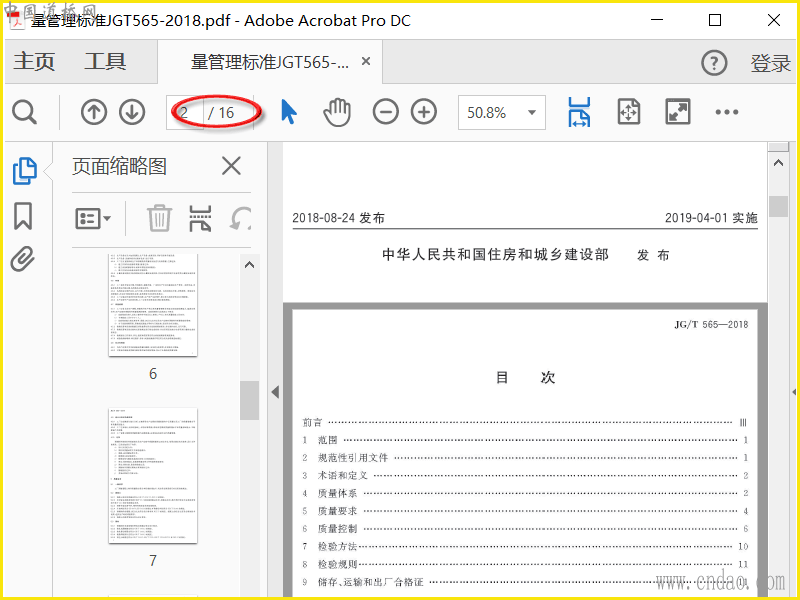Go to next page with down arrow
The width and height of the screenshot is (800, 600).
[x=132, y=112]
